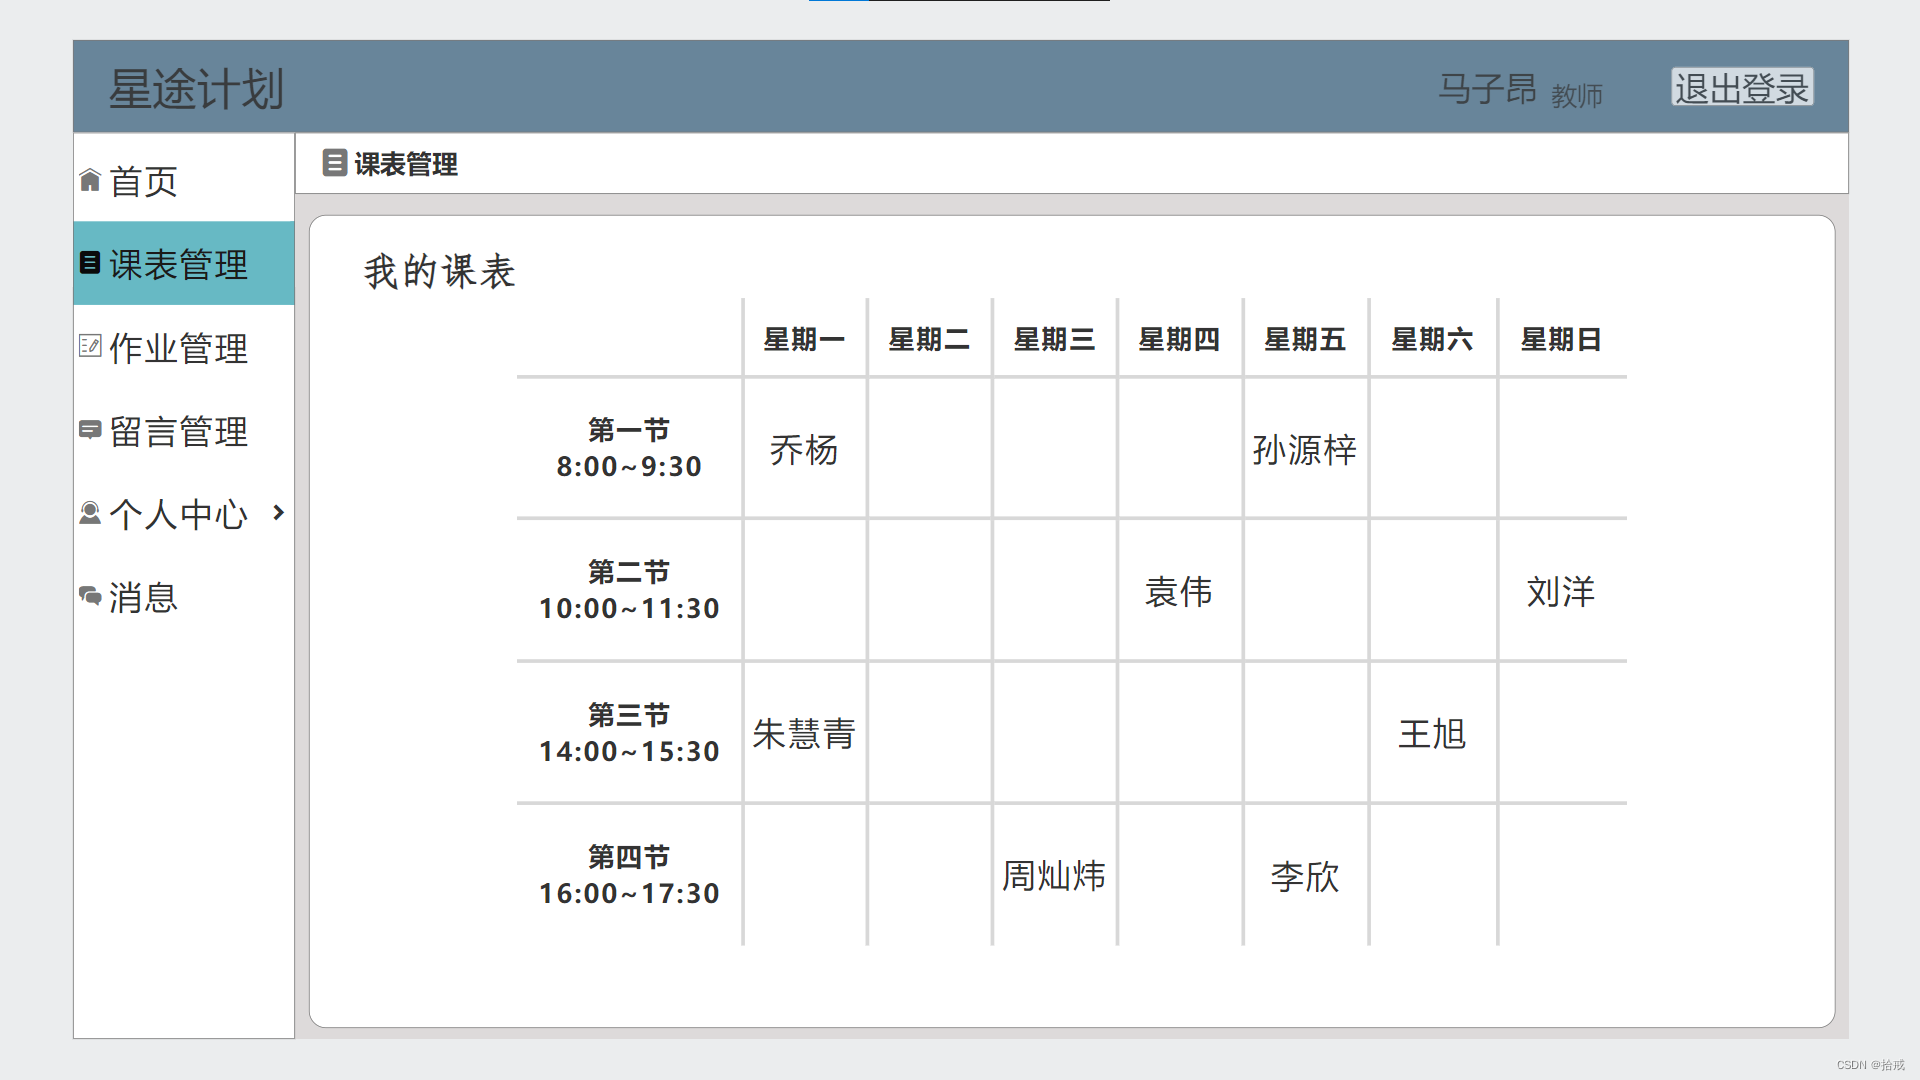1920x1080 pixels.
Task: Click the 课表管理 sidebar list icon
Action: coord(90,263)
